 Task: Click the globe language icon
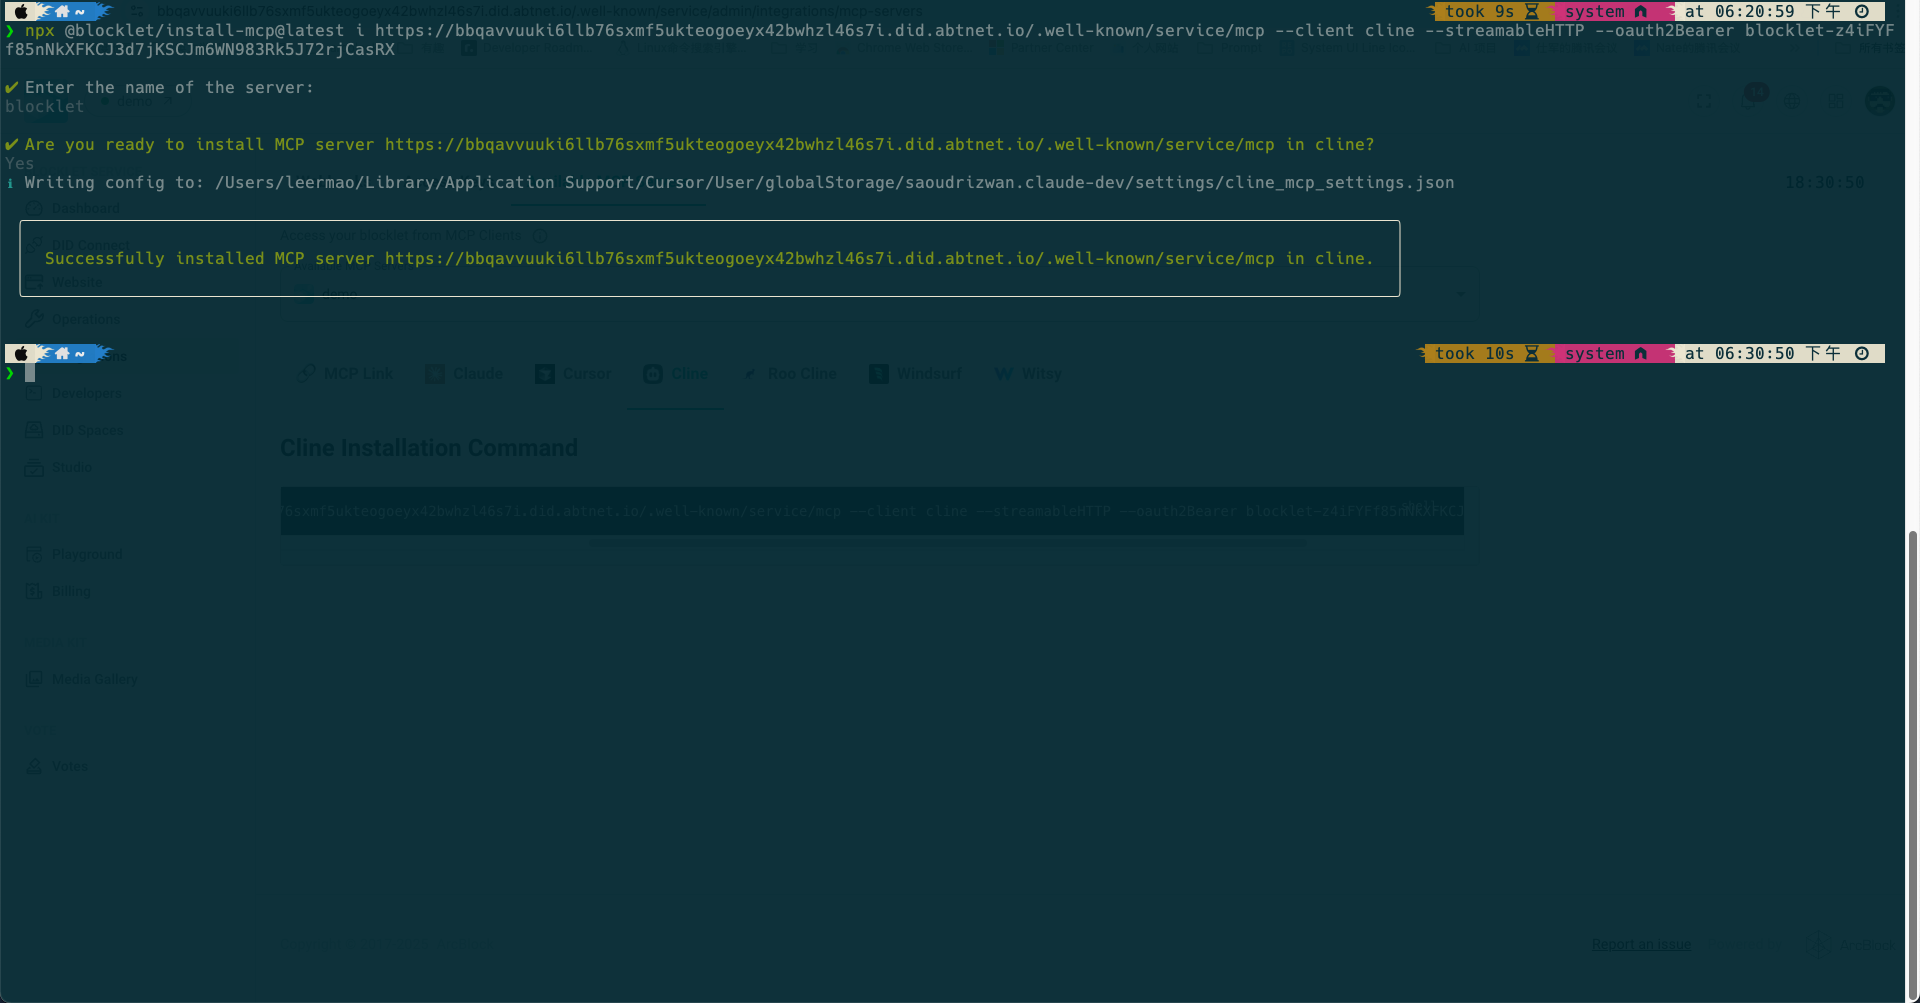point(1792,101)
